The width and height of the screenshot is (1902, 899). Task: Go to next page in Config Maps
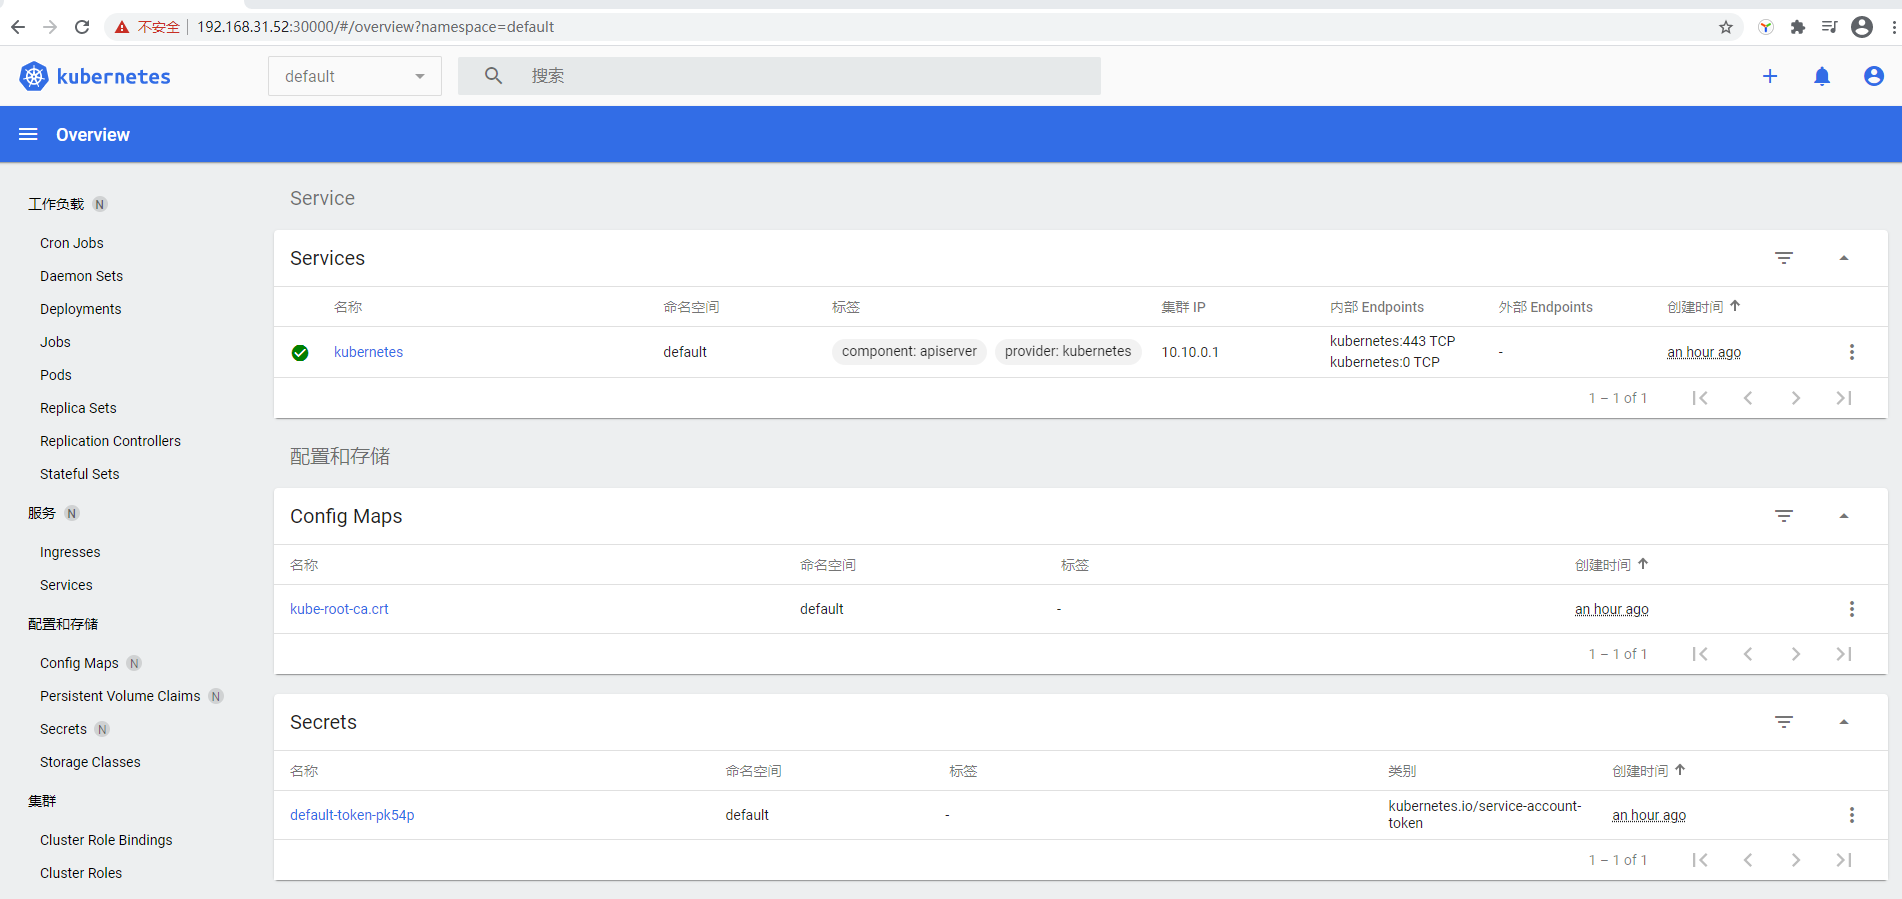[1796, 654]
